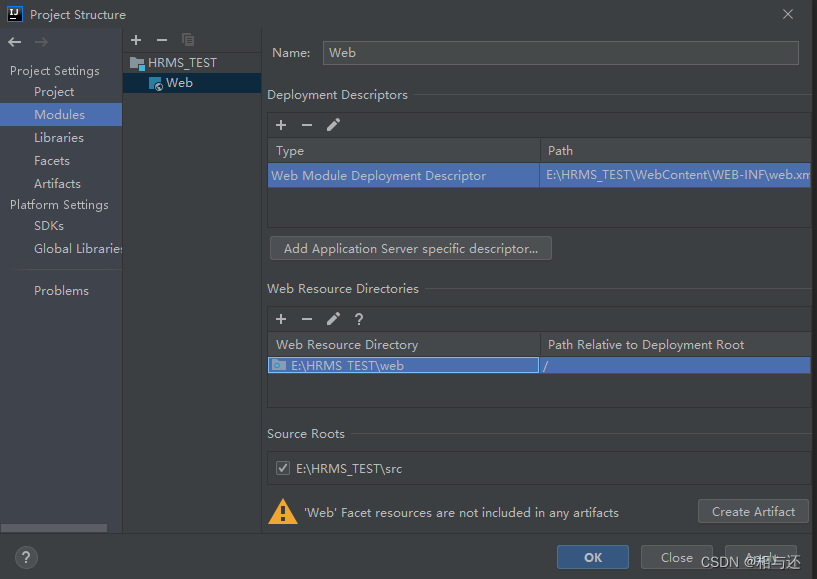Screen dimensions: 817x579
Task: Remove the selected web resource directory
Action: [x=307, y=319]
